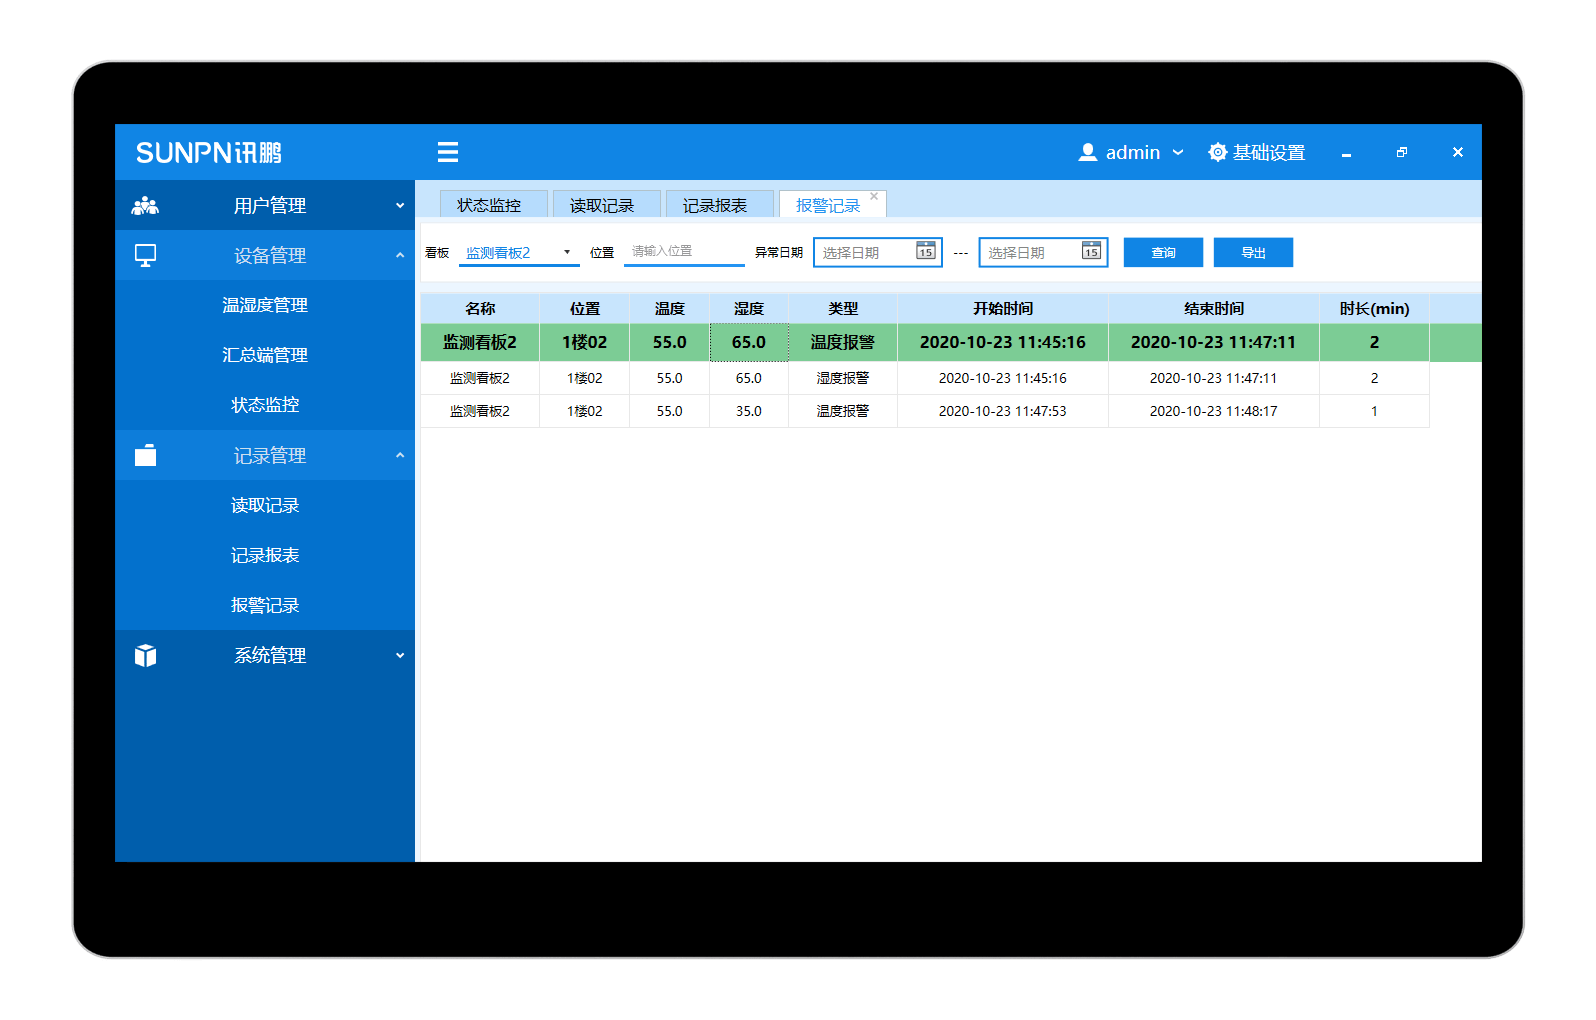Switch to the 状态监控 tab
The height and width of the screenshot is (1020, 1596).
click(x=489, y=205)
